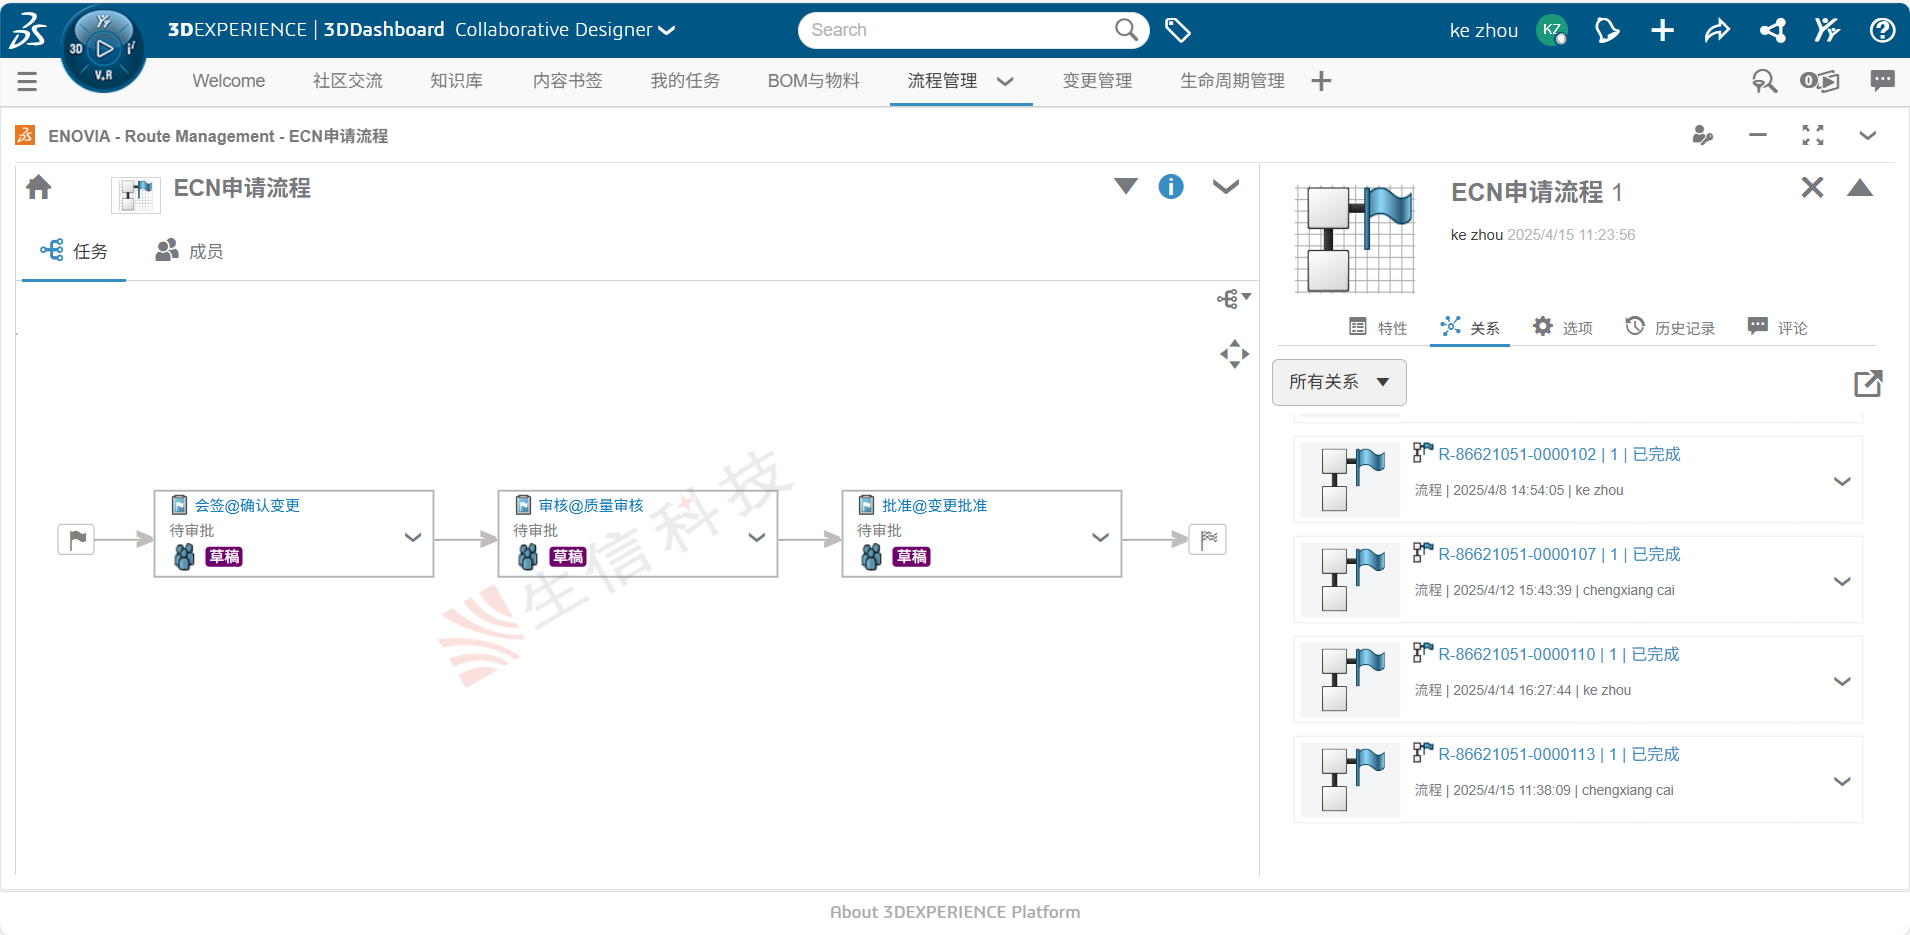
Task: Click the pan arrows control
Action: pyautogui.click(x=1235, y=354)
